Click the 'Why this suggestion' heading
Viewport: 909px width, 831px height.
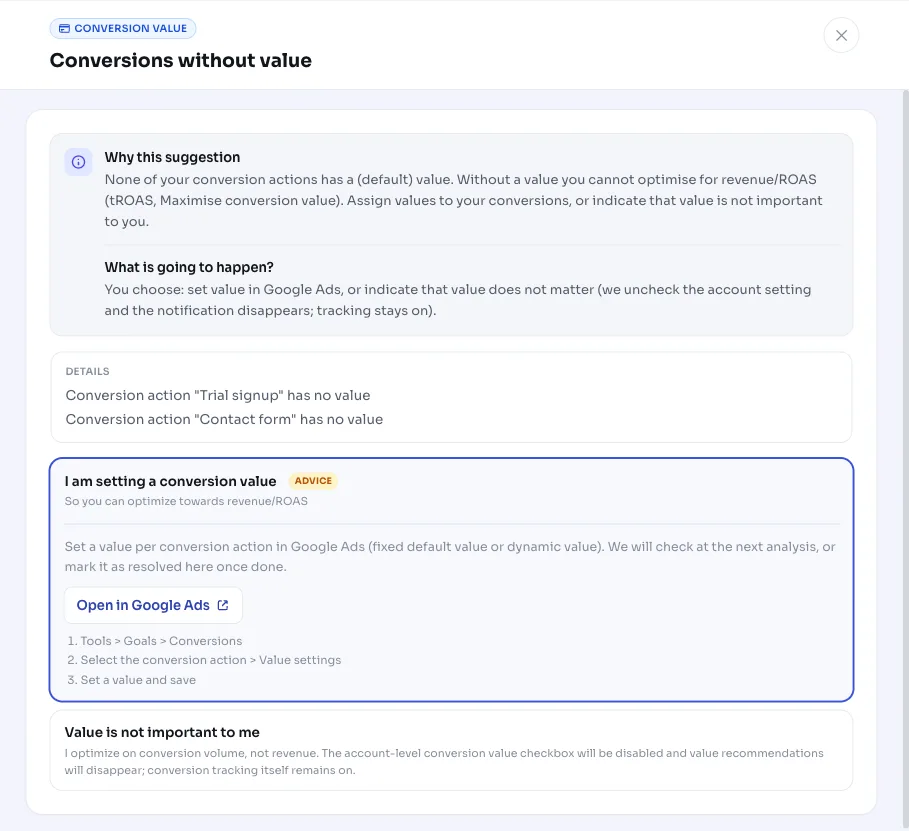[x=172, y=157]
